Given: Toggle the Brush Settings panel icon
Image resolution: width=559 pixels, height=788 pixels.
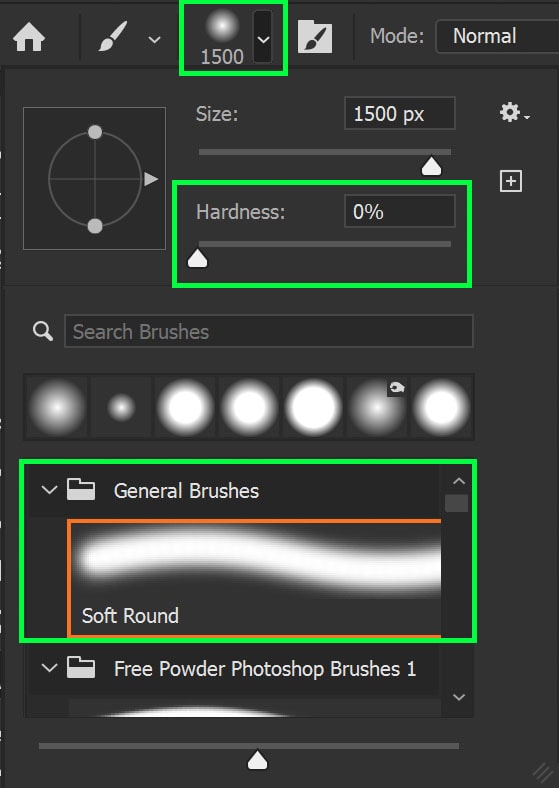Looking at the screenshot, I should pyautogui.click(x=315, y=37).
